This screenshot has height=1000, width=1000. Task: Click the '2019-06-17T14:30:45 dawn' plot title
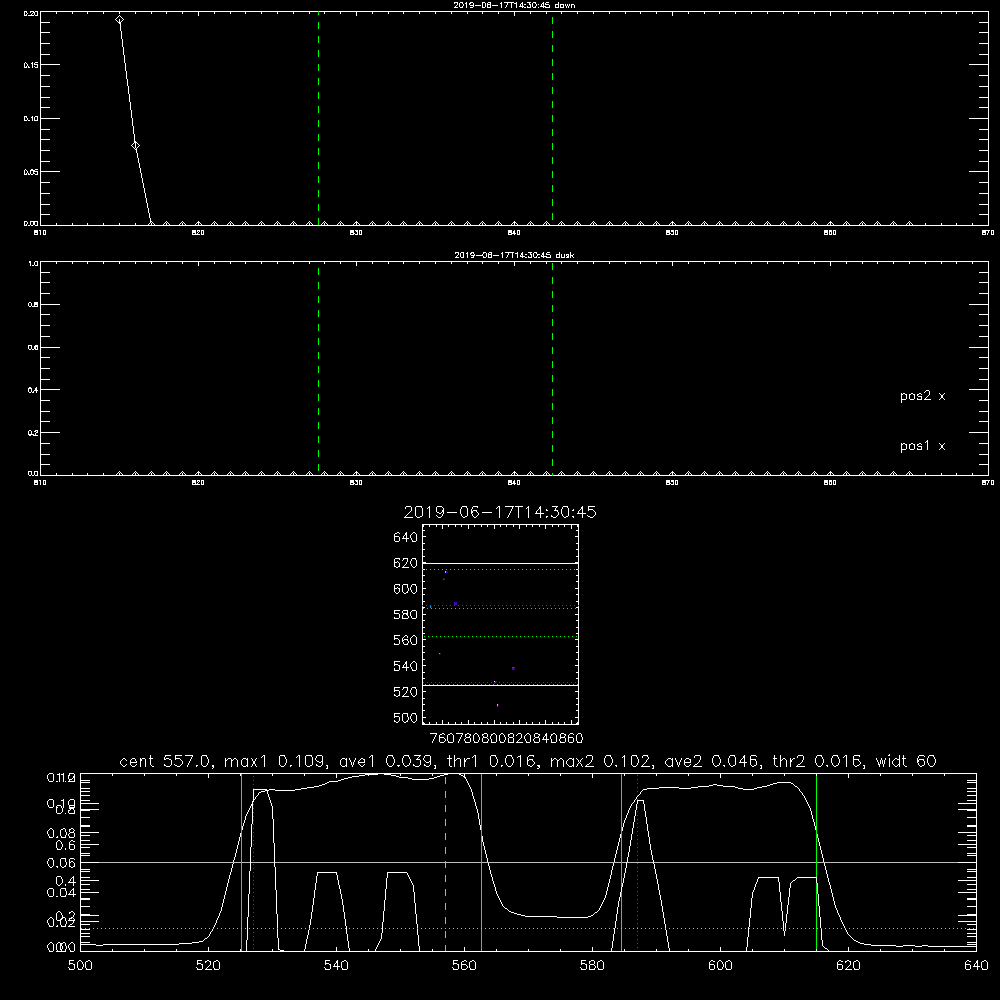tap(514, 5)
